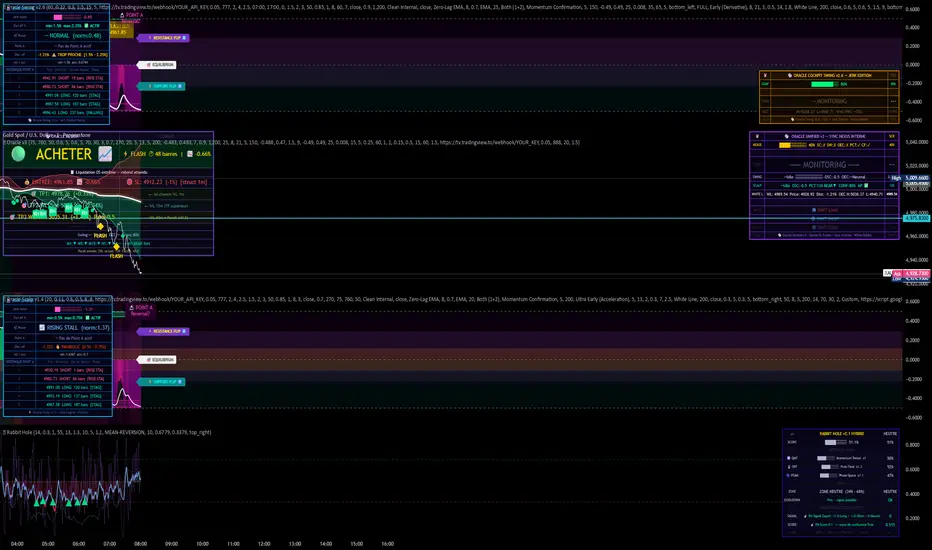Click the pink jerk bar in the Scalp table
The height and width of the screenshot is (550, 932).
58,309
